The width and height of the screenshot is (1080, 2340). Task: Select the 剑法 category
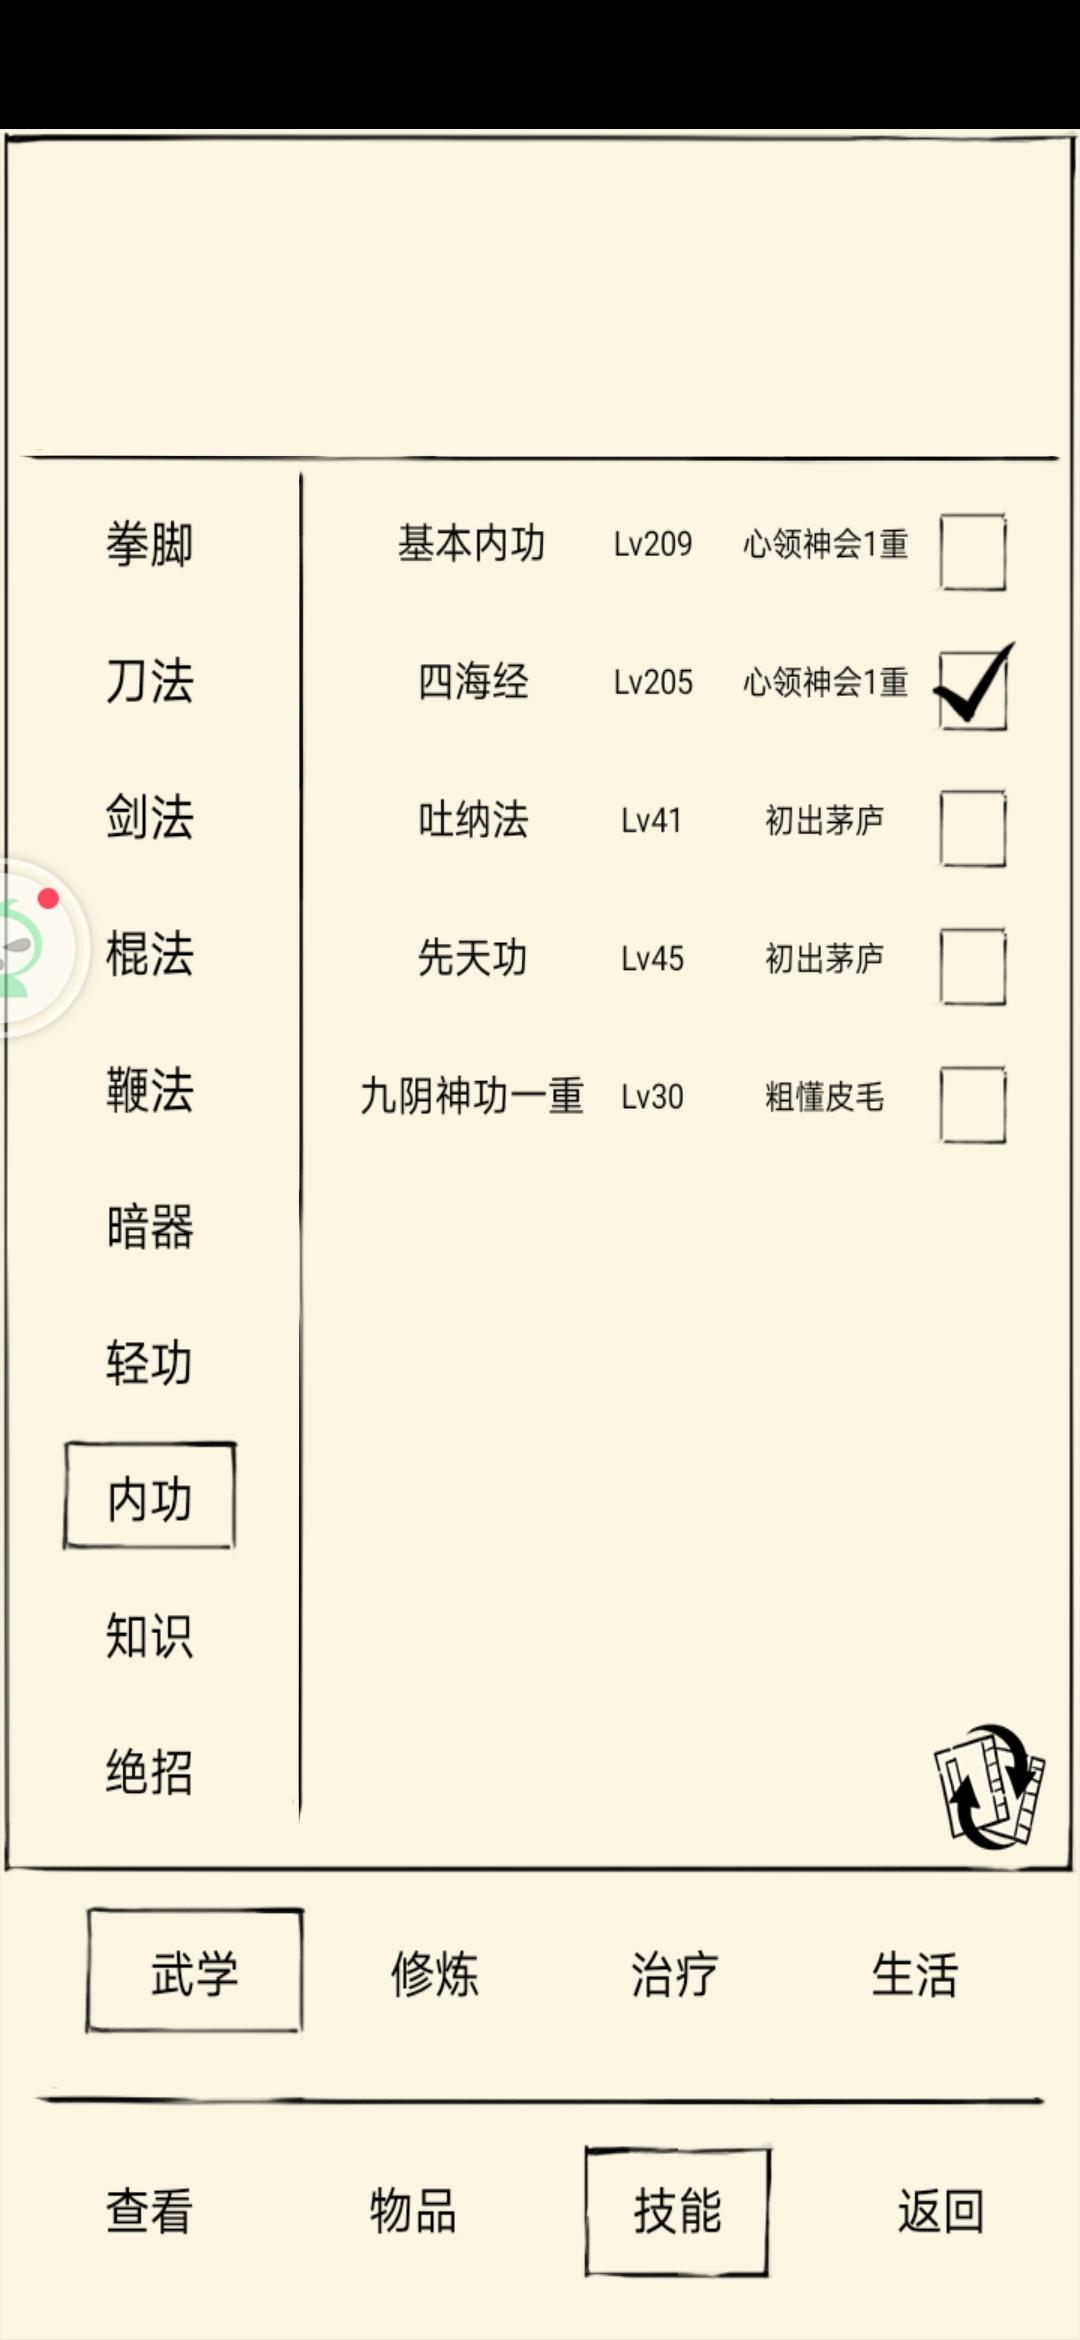click(x=150, y=817)
